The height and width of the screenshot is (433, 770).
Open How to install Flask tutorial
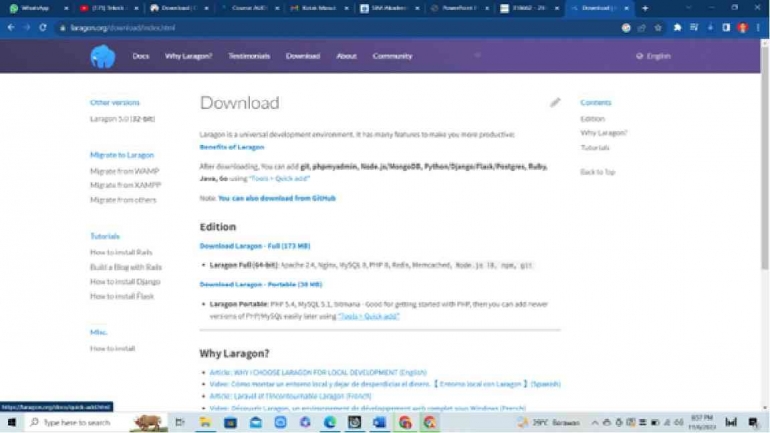[x=122, y=296]
